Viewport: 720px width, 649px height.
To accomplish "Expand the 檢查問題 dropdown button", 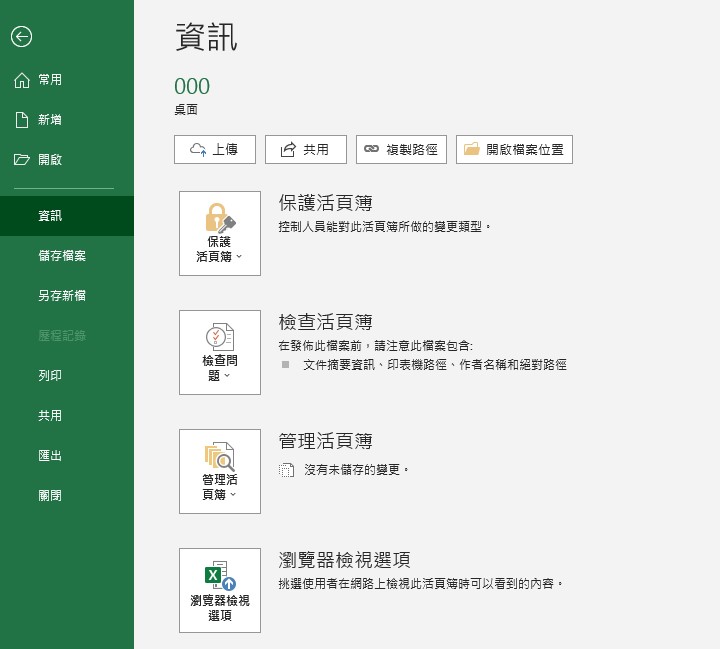I will [x=219, y=352].
